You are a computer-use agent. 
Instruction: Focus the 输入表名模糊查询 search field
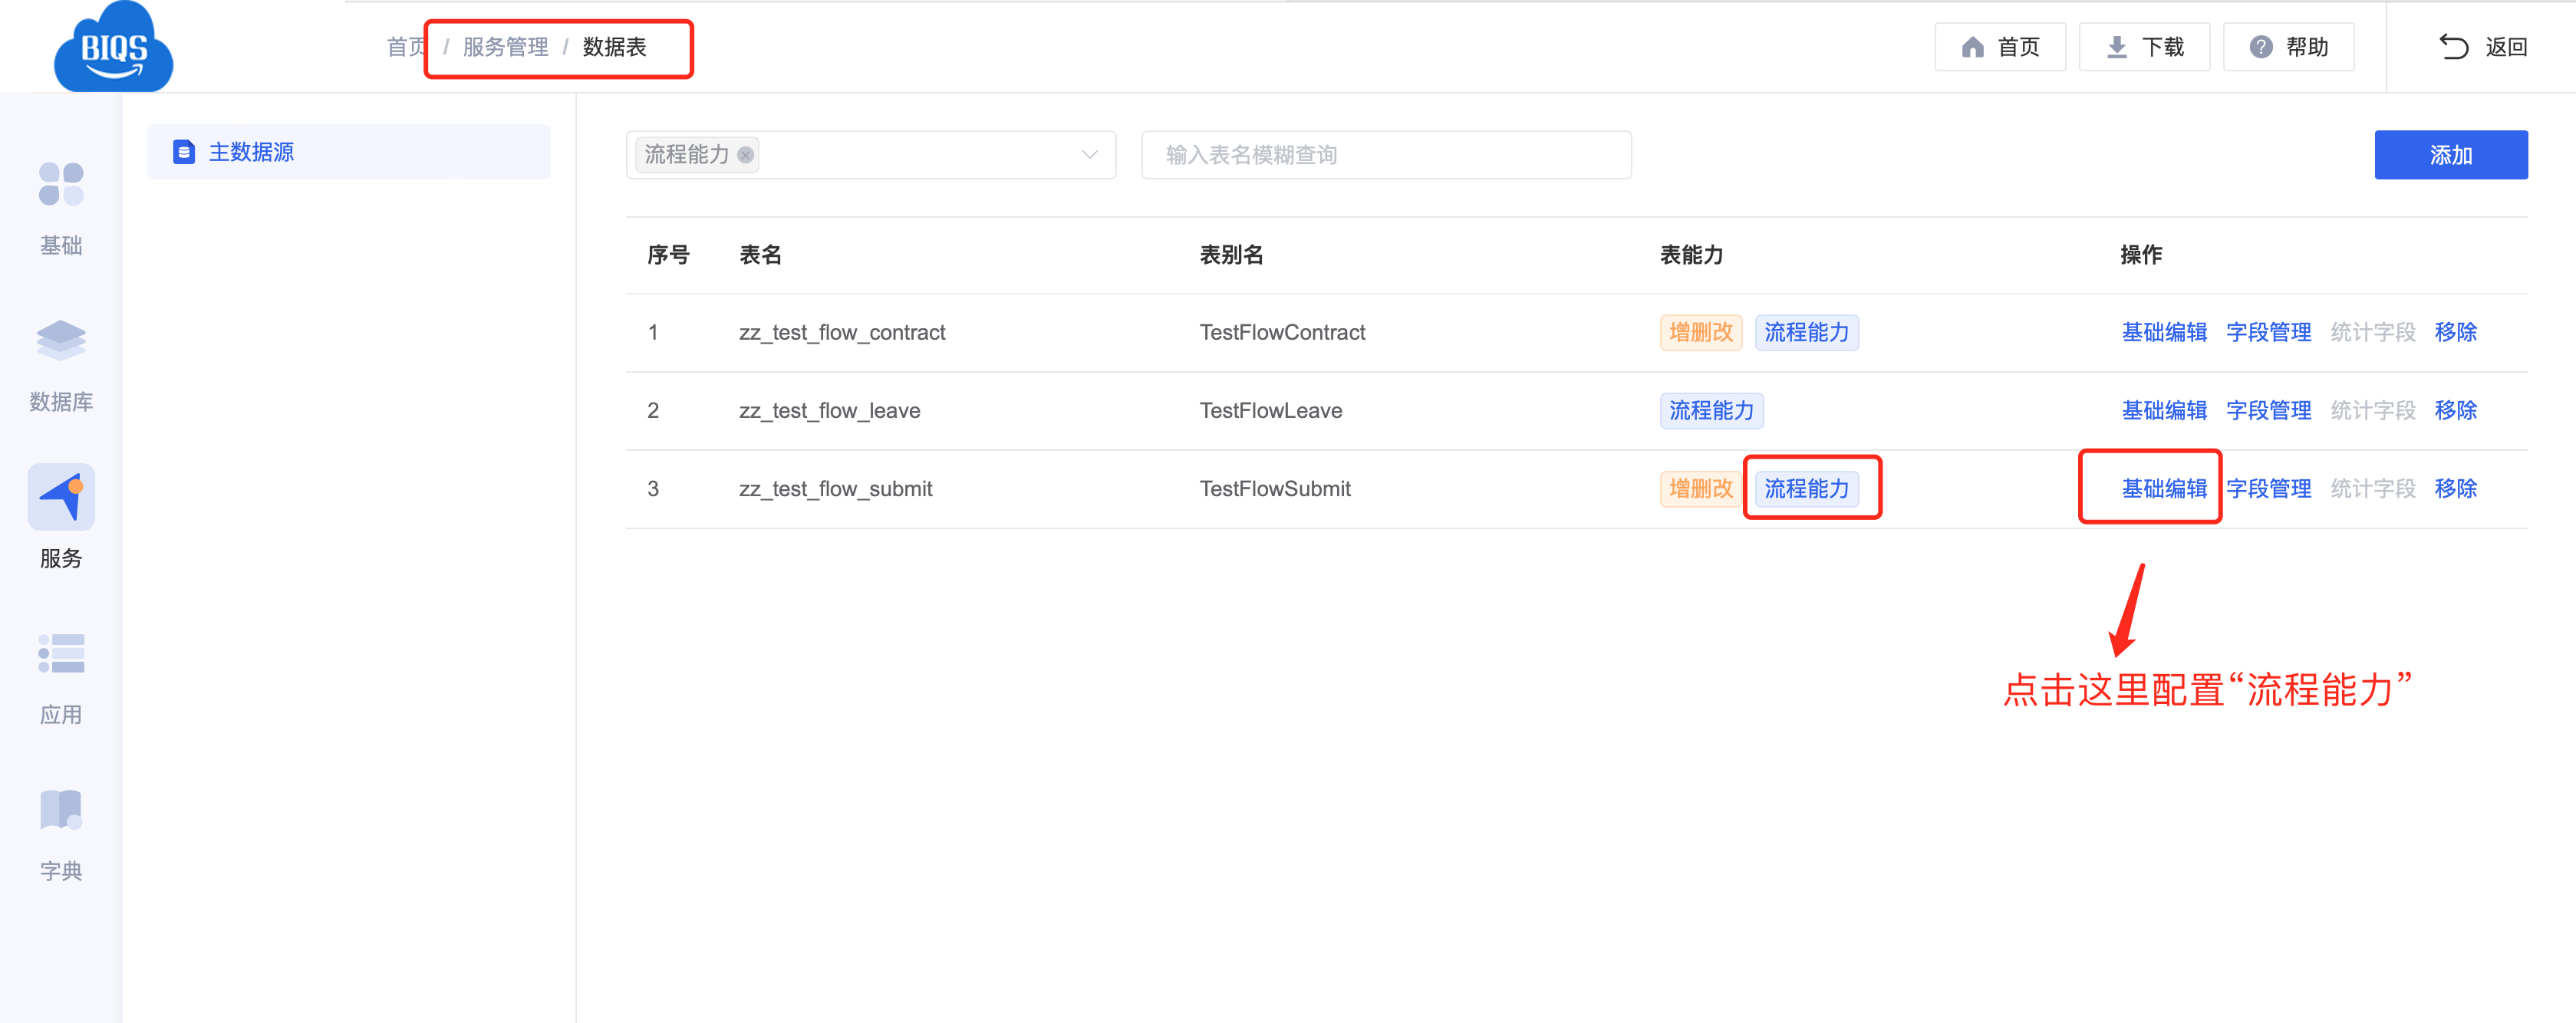[x=1386, y=155]
